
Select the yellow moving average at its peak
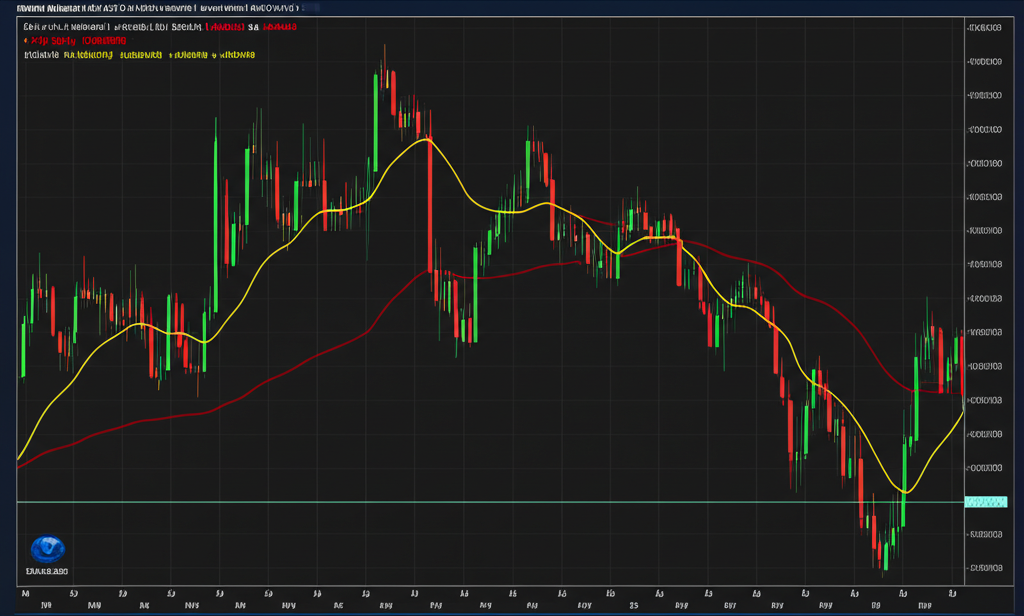(x=427, y=139)
